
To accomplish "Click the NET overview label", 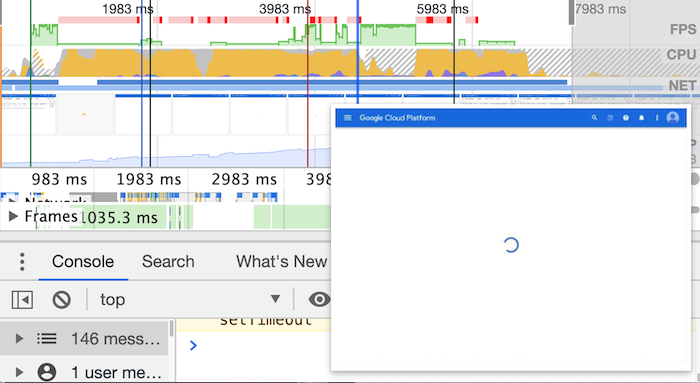I will tap(682, 85).
